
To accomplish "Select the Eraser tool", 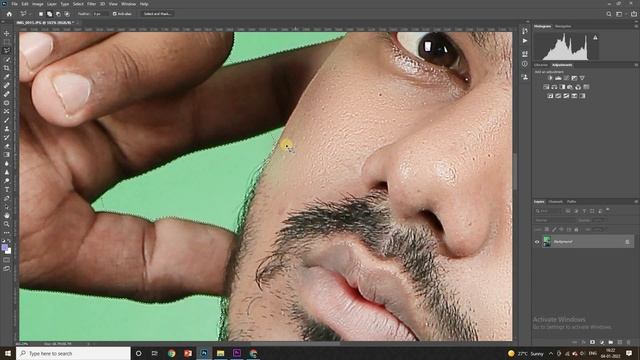I will [7, 146].
